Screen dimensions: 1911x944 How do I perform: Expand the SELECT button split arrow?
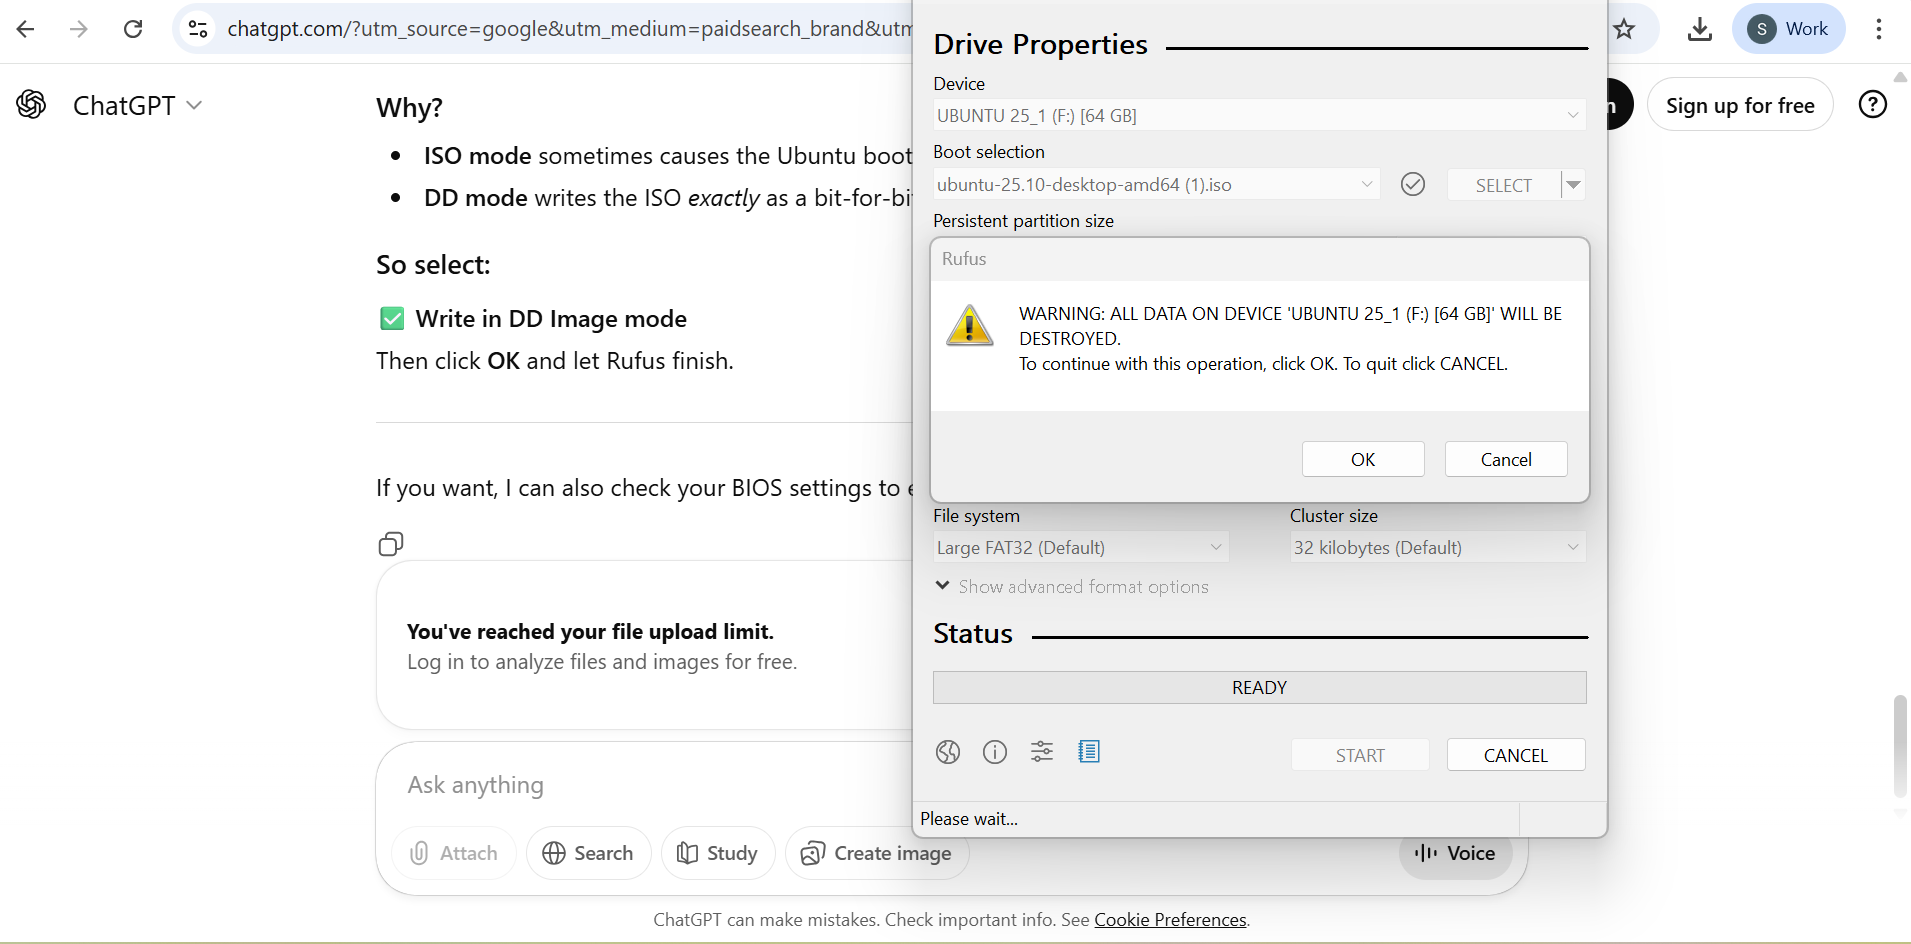coord(1573,185)
